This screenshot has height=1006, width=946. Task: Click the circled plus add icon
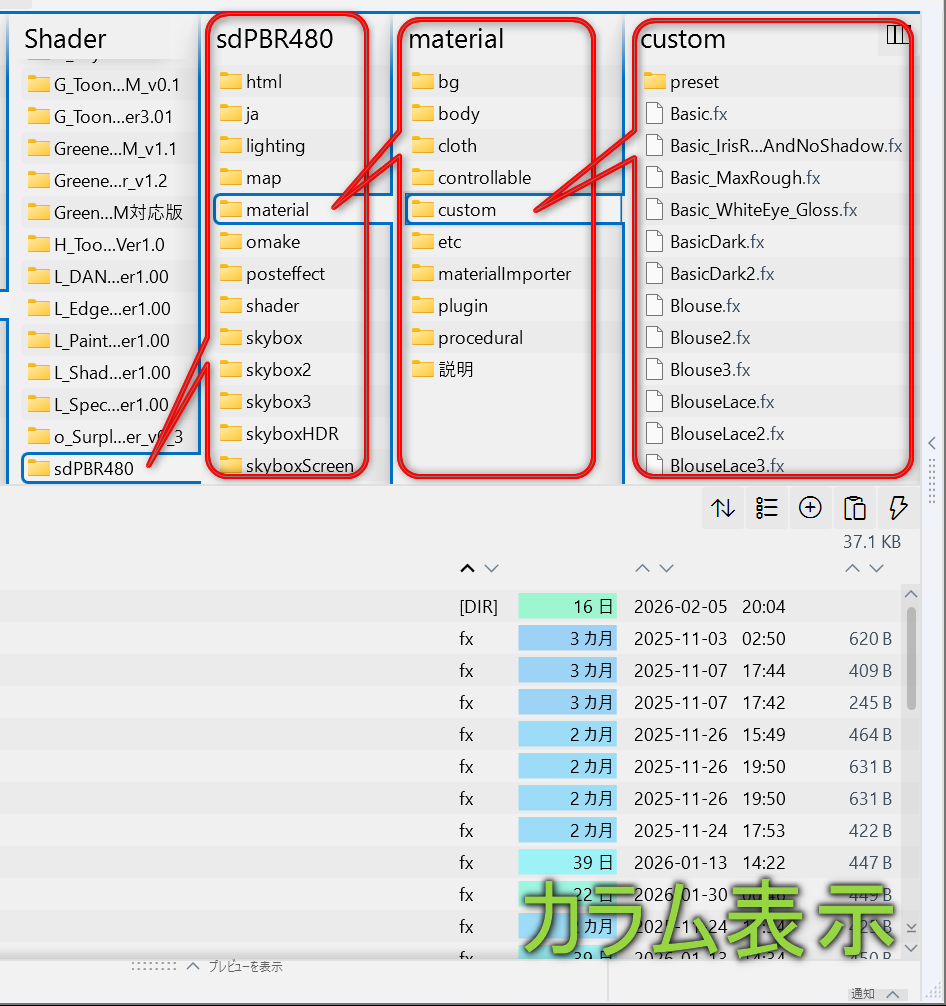[x=810, y=508]
